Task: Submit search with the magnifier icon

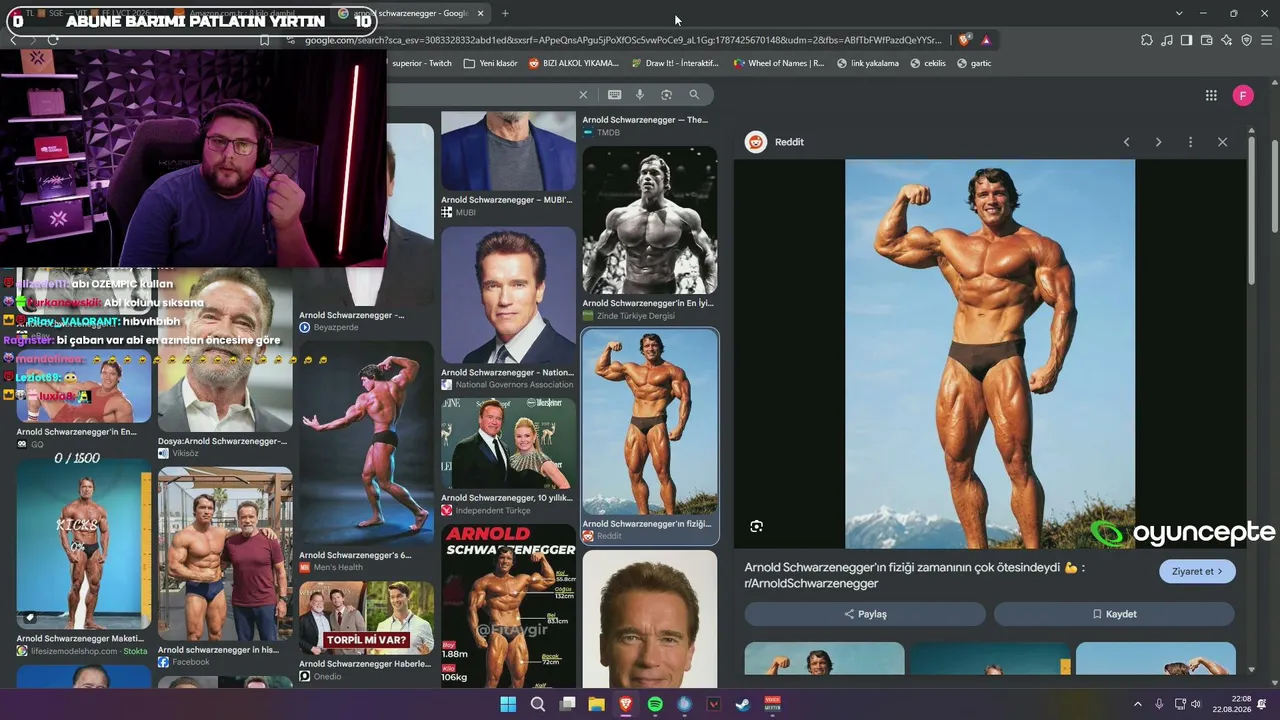Action: (x=694, y=95)
